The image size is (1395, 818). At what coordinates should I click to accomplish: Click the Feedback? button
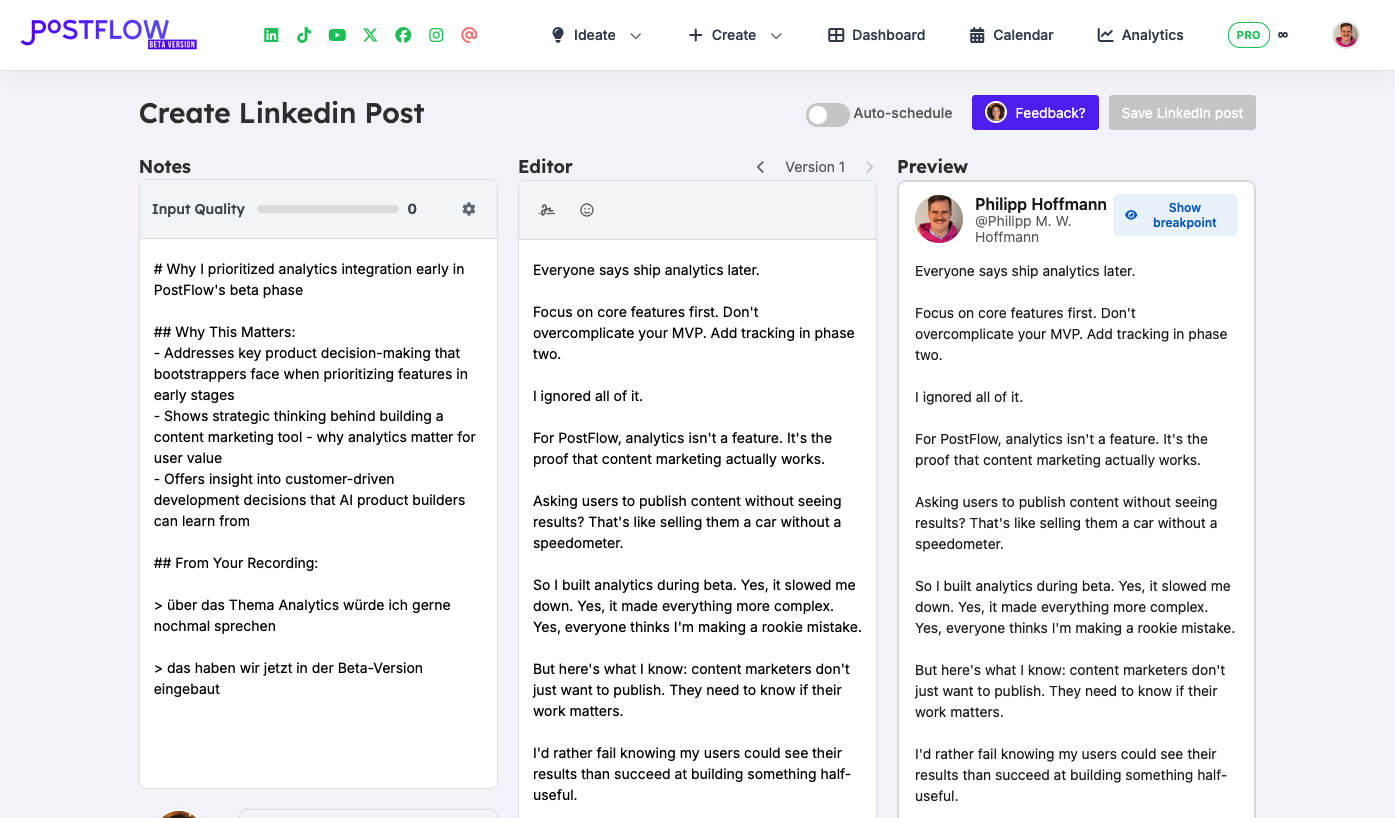pos(1035,112)
